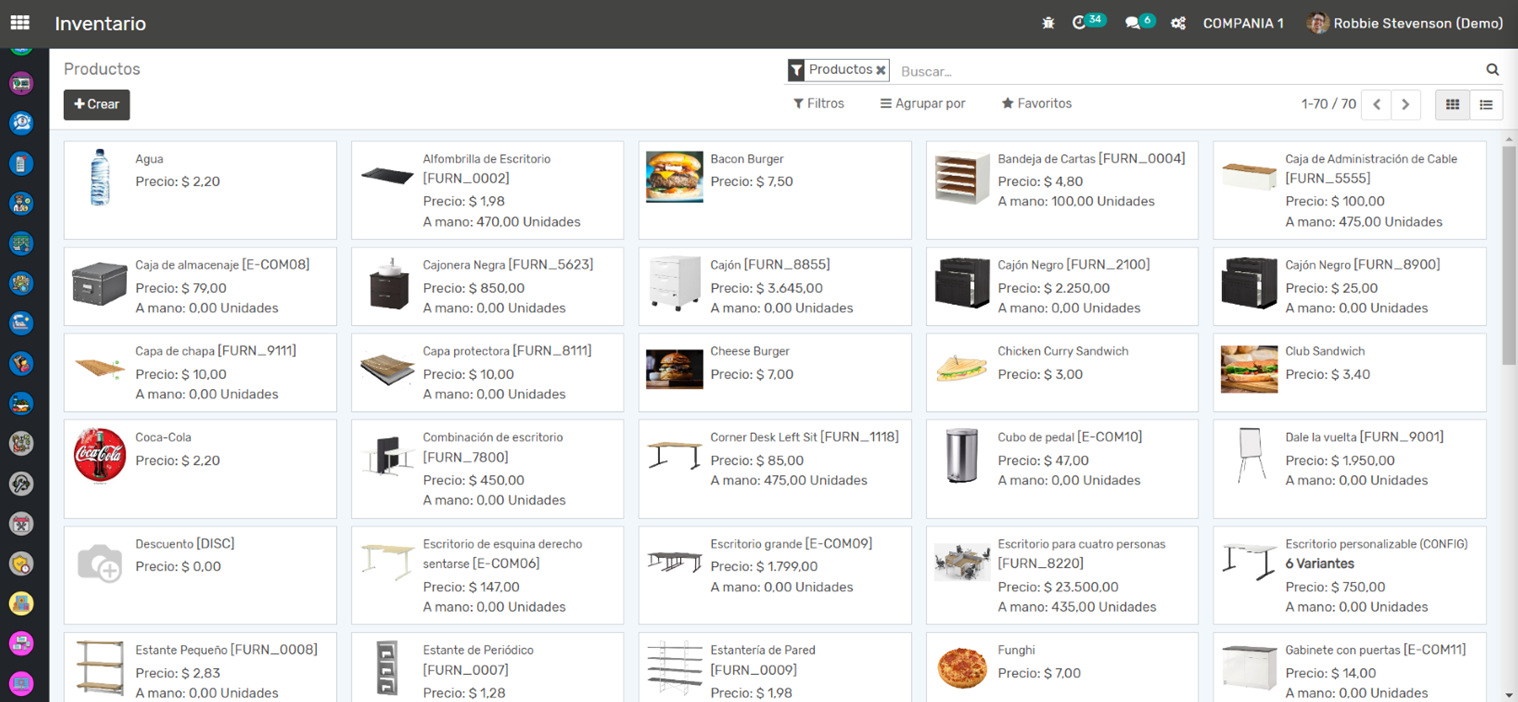Go to previous page of products
This screenshot has height=702, width=1518.
coord(1376,104)
